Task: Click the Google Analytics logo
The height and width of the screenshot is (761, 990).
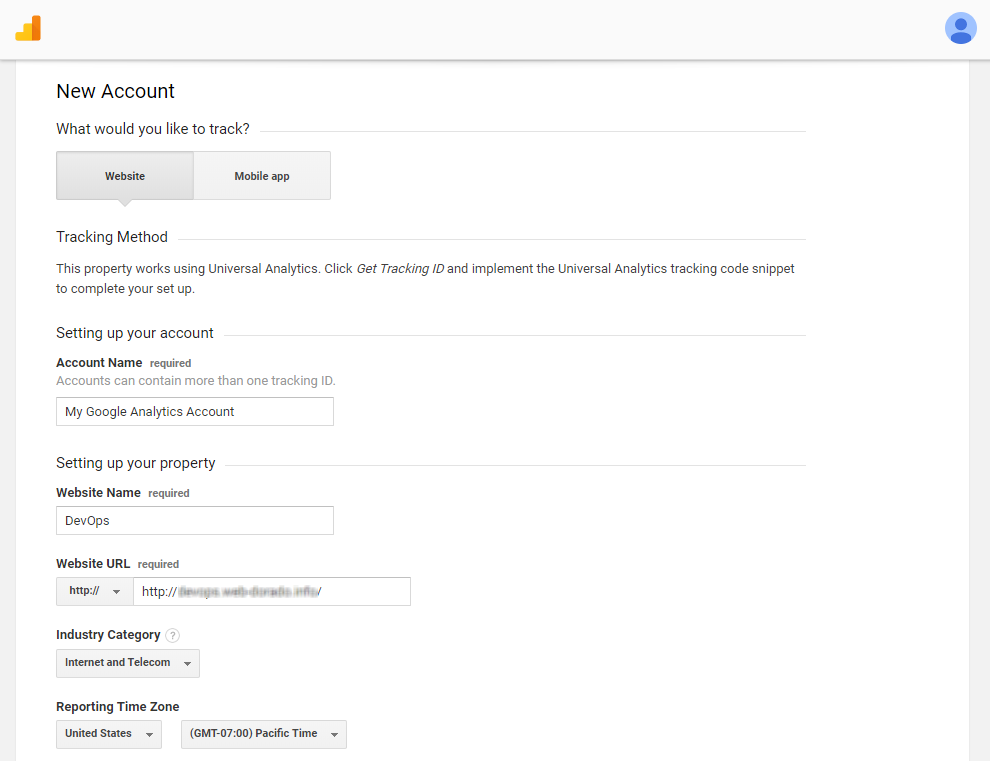Action: pos(28,28)
